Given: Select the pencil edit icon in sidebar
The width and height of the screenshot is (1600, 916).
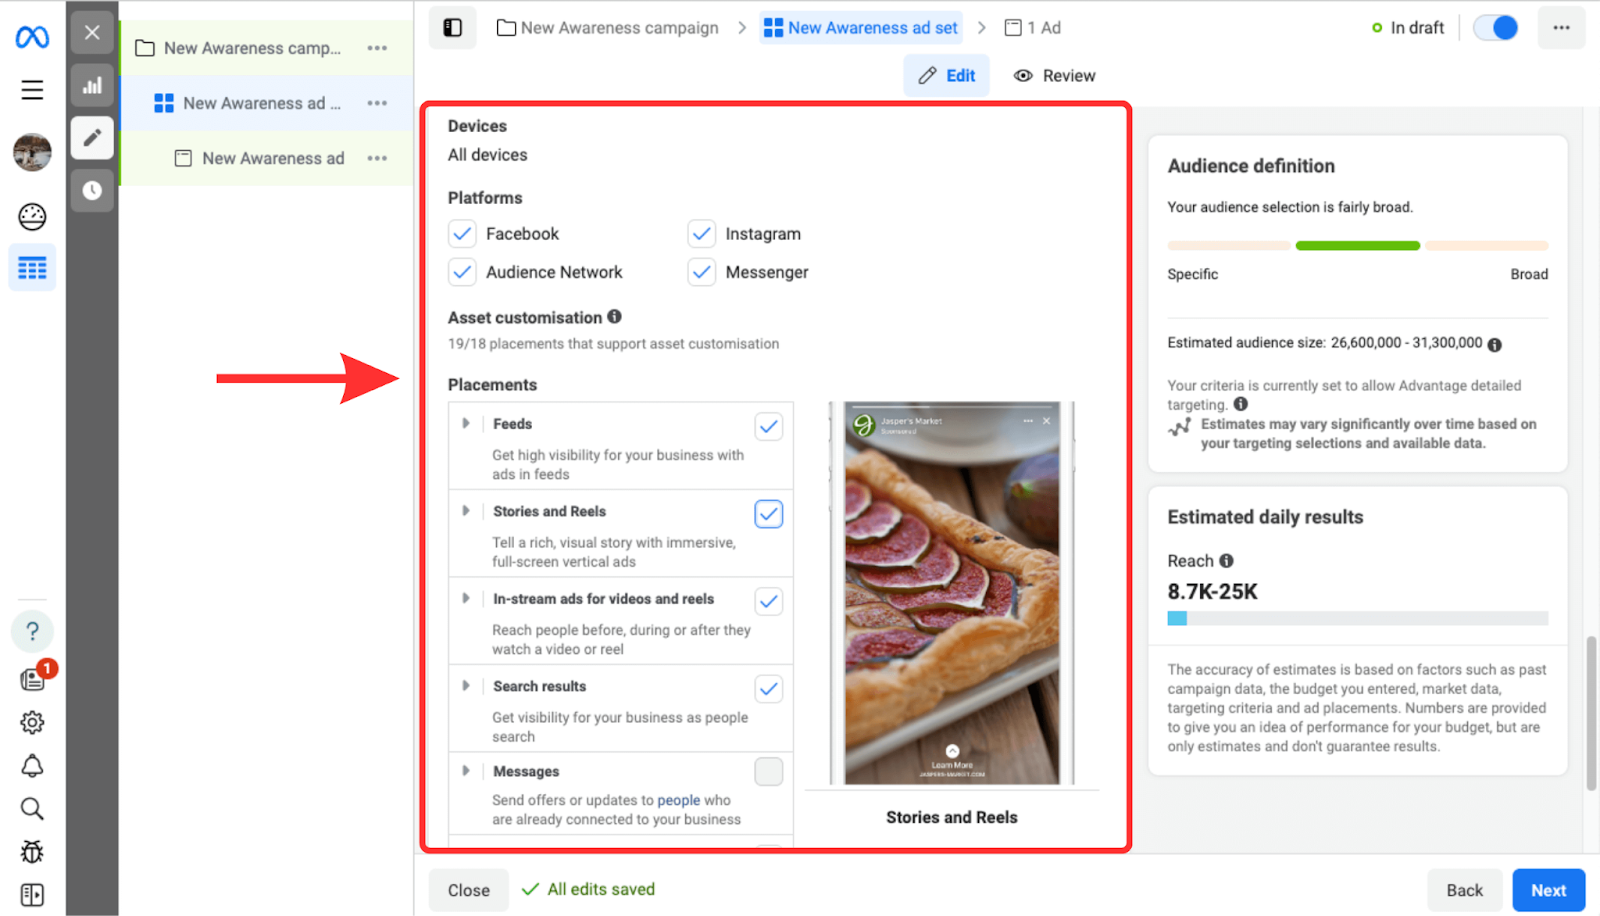Looking at the screenshot, I should [x=92, y=137].
